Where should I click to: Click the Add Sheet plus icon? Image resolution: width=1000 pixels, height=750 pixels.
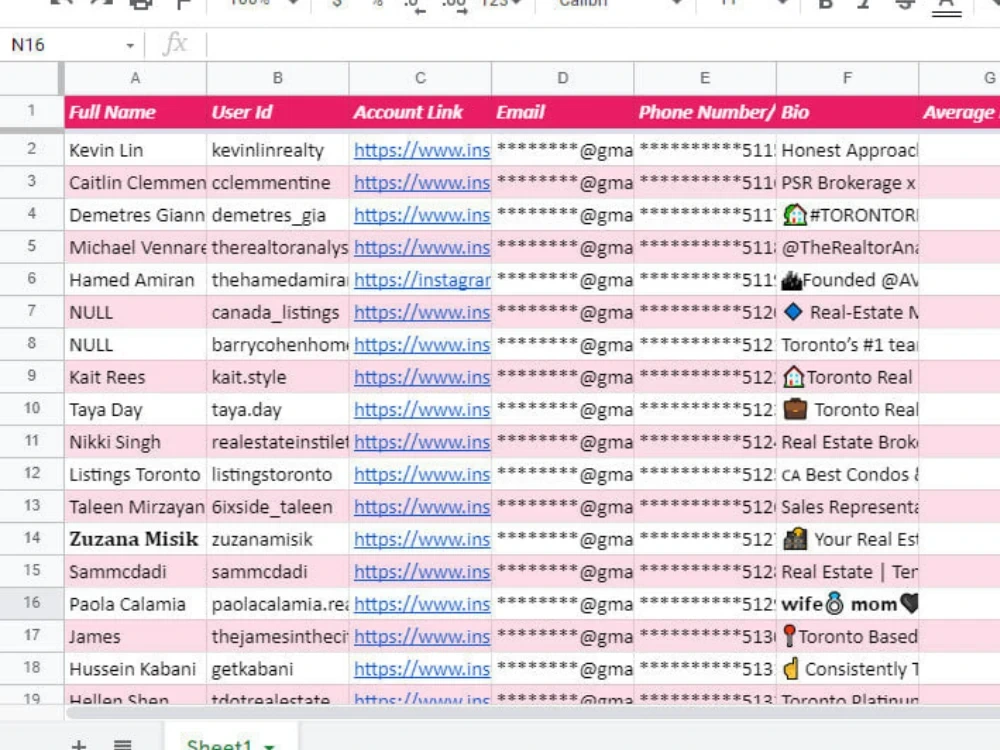[x=78, y=744]
